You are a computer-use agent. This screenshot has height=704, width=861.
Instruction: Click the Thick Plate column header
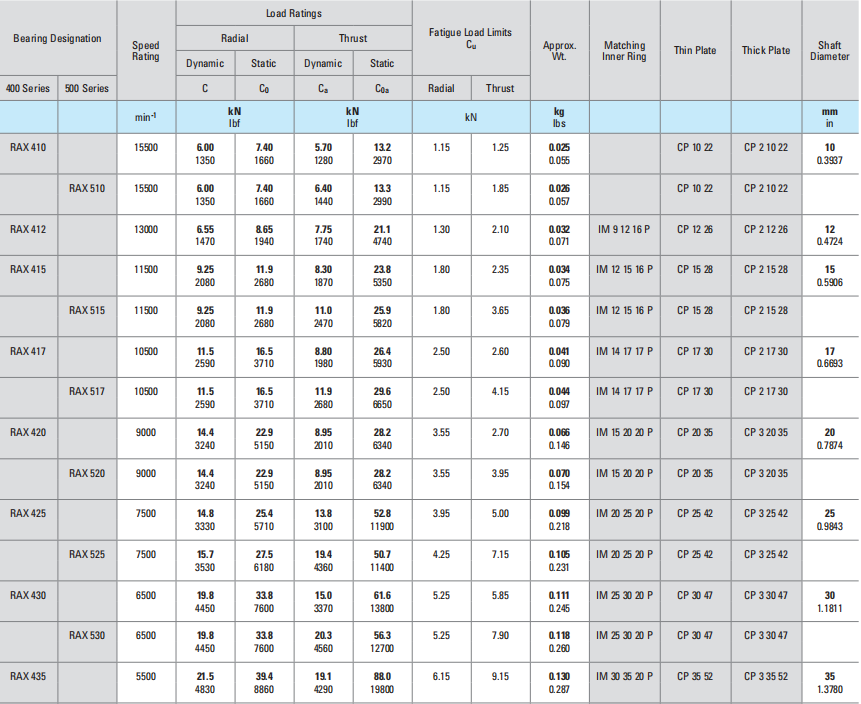pyautogui.click(x=765, y=51)
